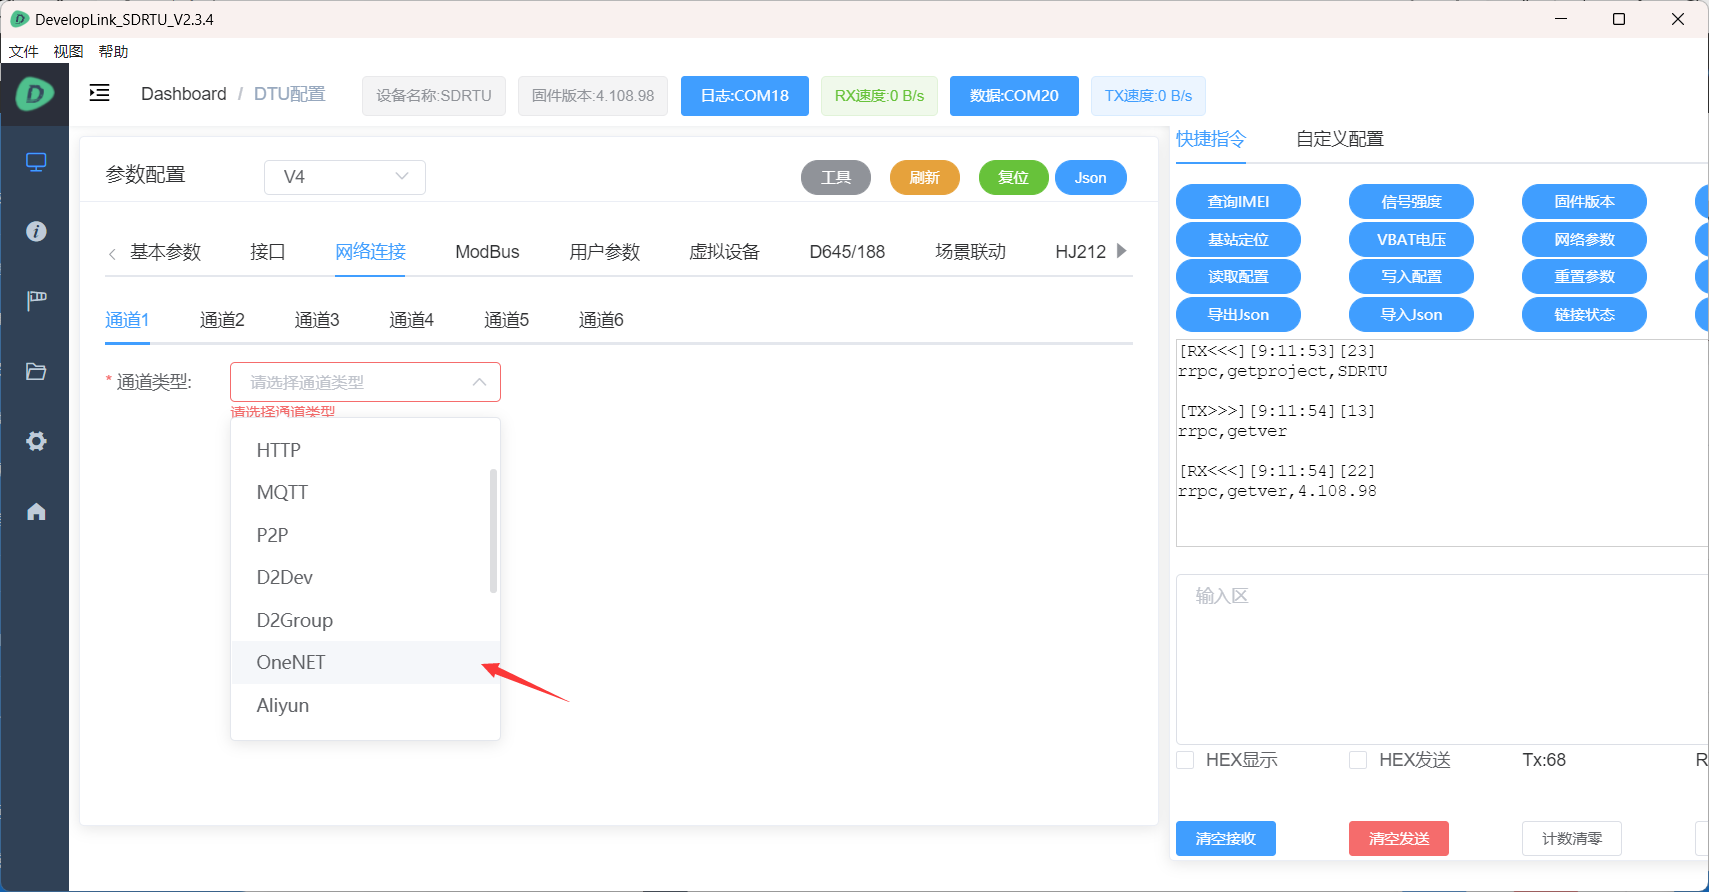Click 导入Json button
This screenshot has width=1709, height=892.
[x=1411, y=315]
